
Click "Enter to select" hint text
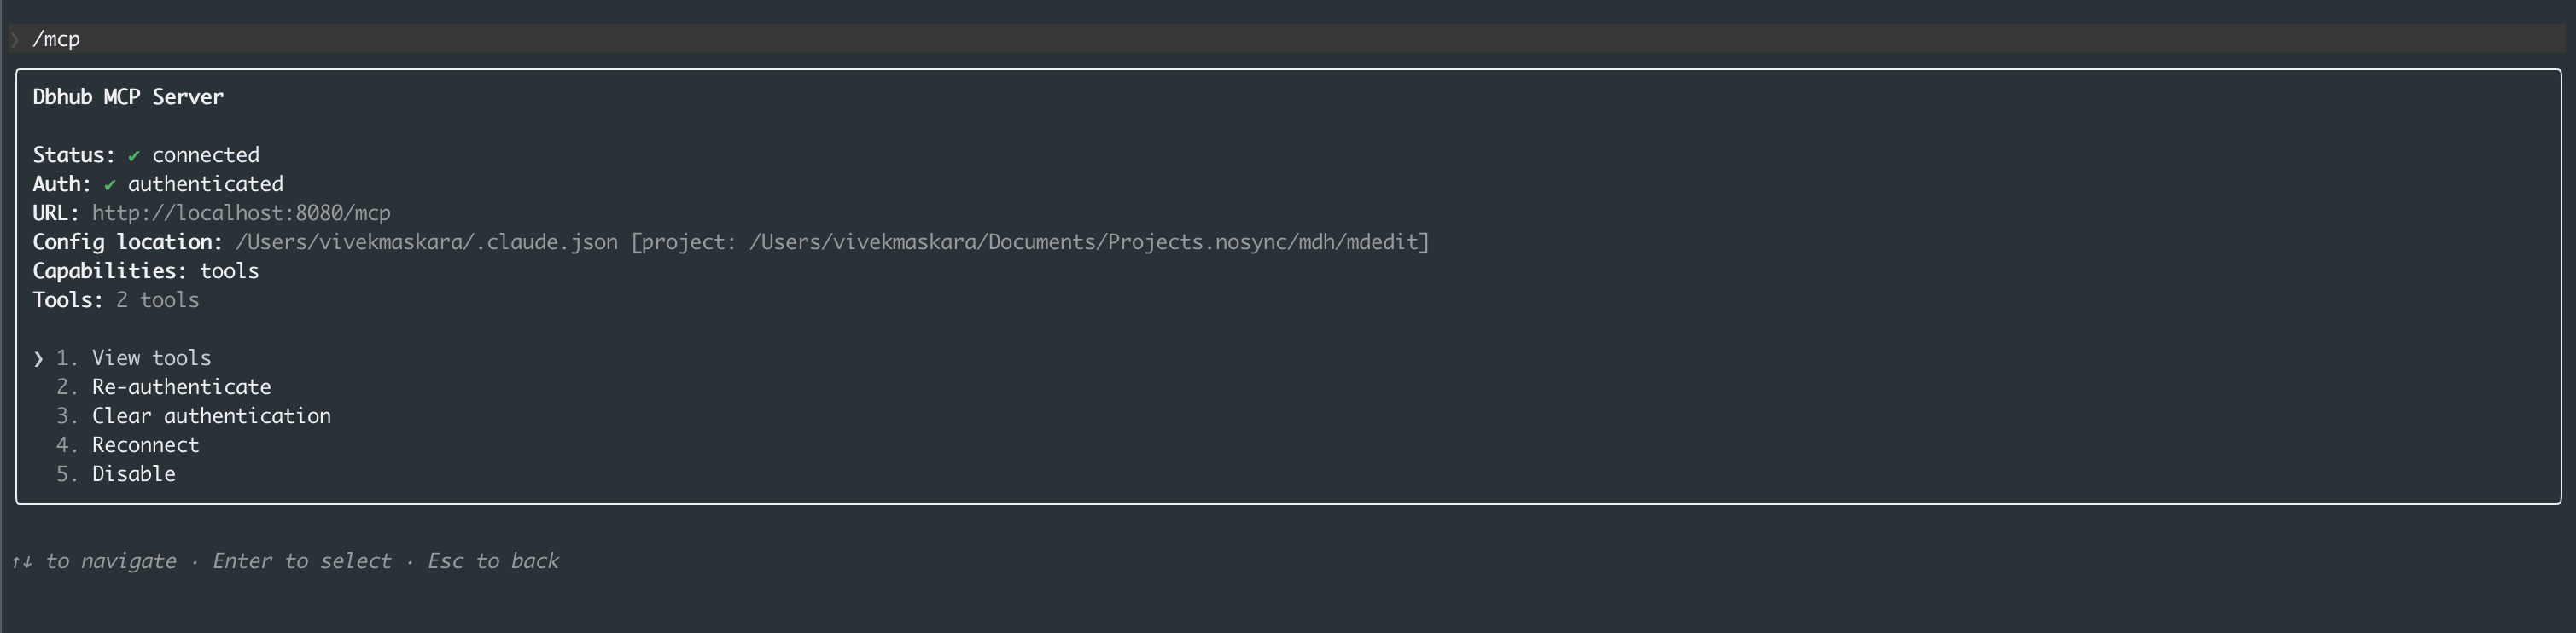tap(300, 561)
